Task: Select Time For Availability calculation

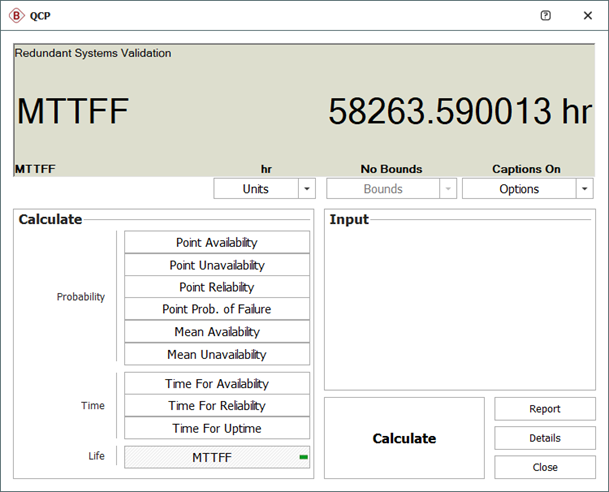Action: pos(217,384)
